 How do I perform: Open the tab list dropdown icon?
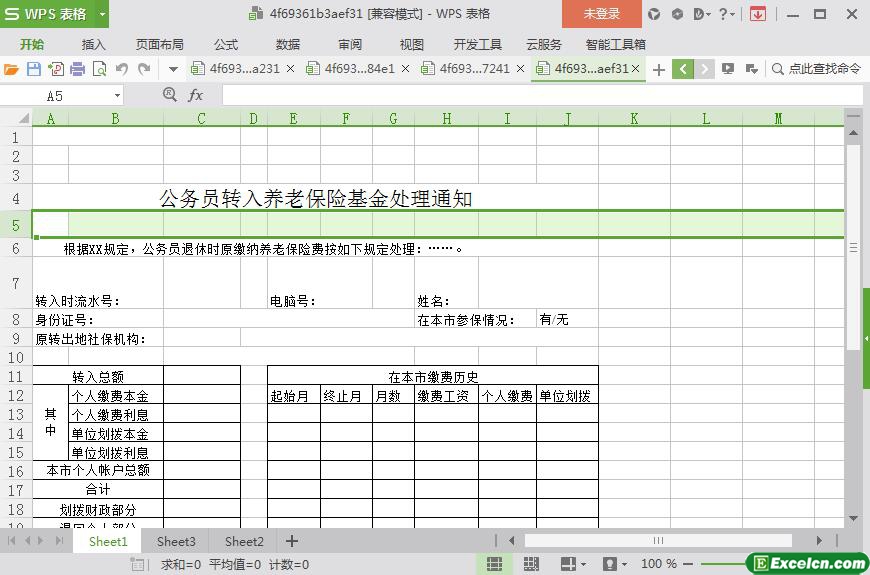pyautogui.click(x=752, y=69)
